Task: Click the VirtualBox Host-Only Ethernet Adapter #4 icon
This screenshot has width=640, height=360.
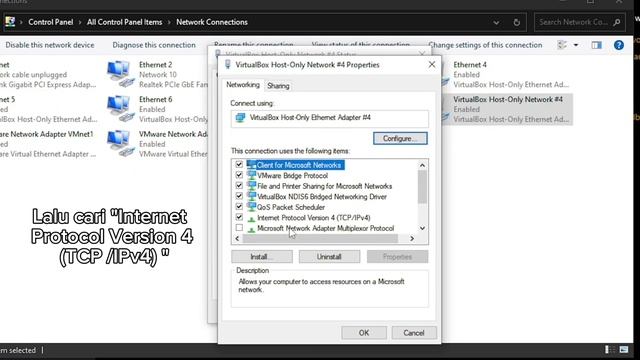Action: click(240, 118)
